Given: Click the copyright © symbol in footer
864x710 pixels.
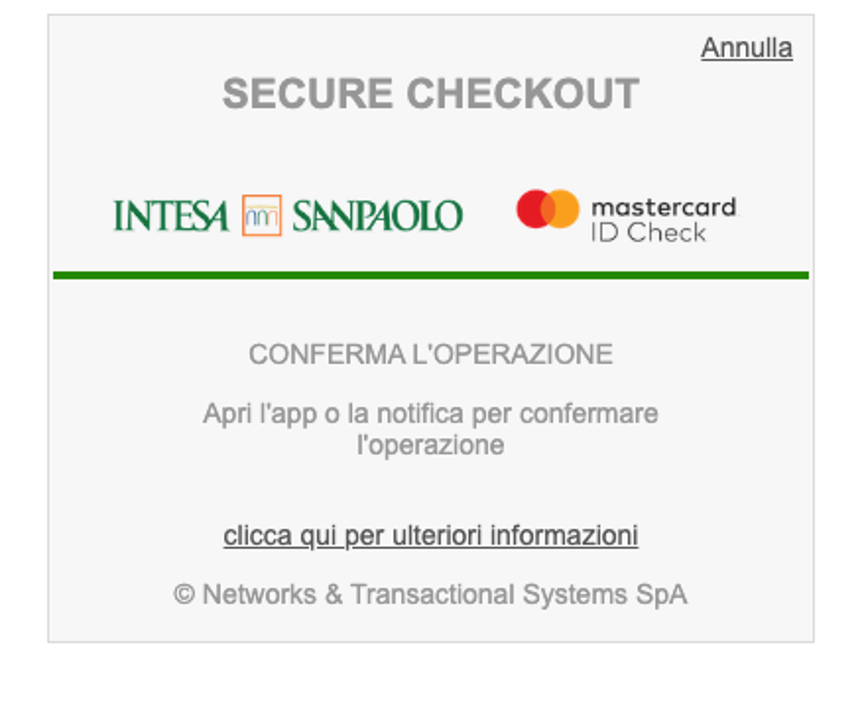Looking at the screenshot, I should tap(184, 595).
